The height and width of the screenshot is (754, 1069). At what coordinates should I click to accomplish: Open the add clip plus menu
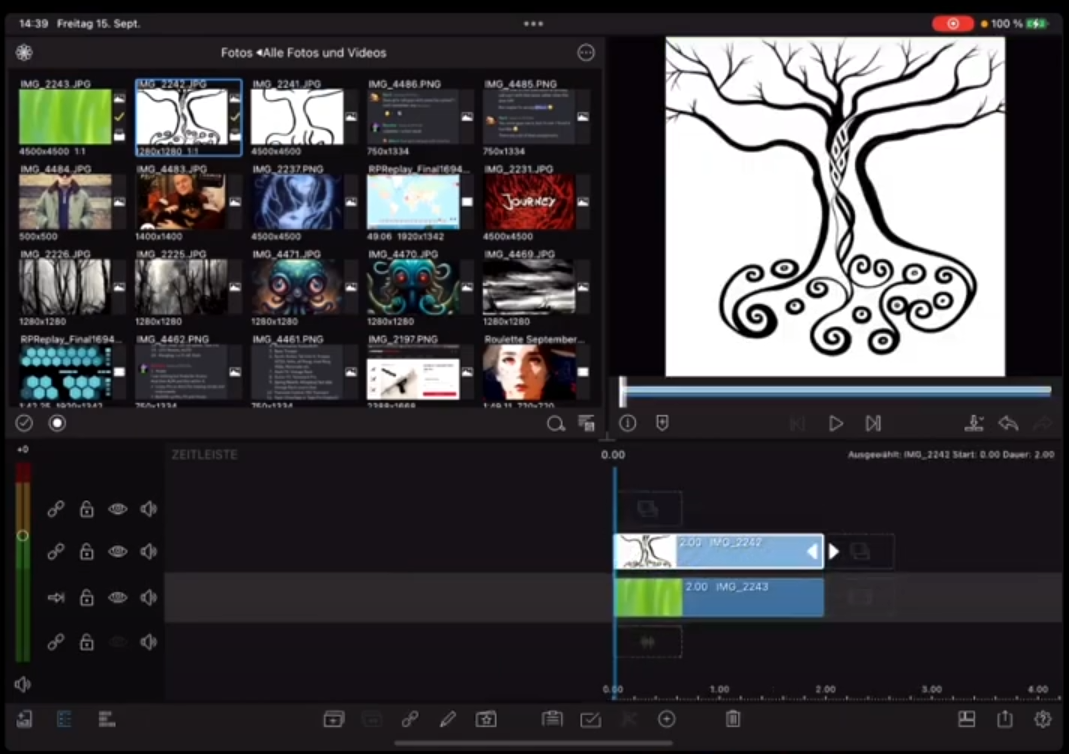coord(666,719)
